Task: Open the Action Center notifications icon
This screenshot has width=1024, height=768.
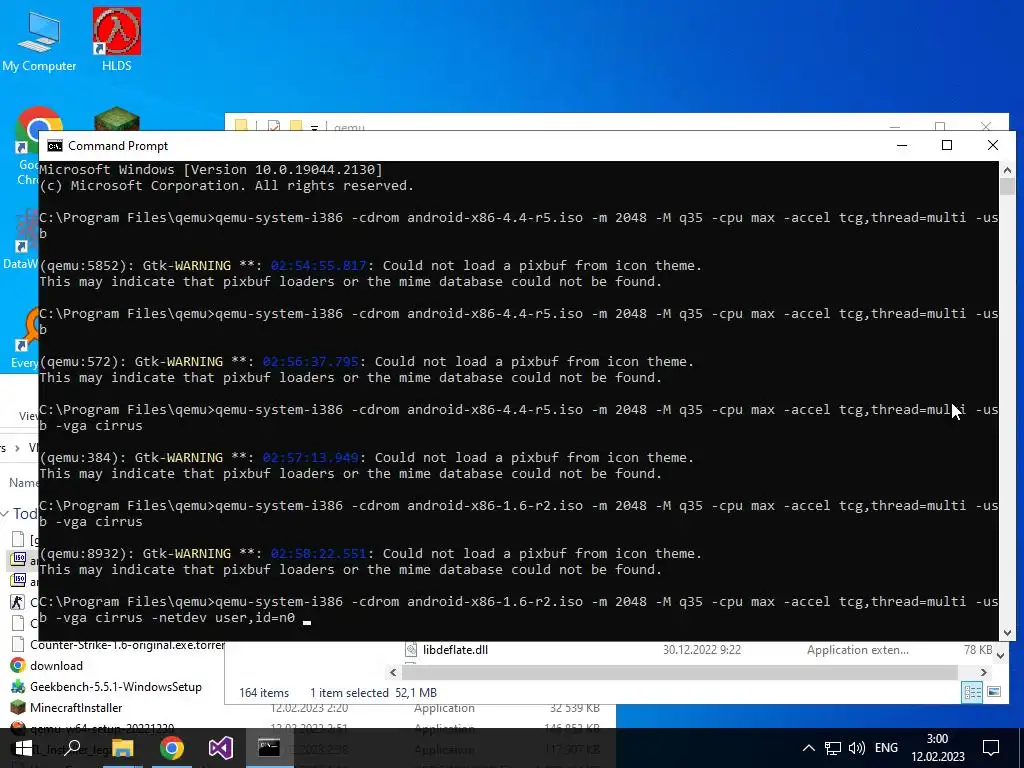Action: [991, 748]
